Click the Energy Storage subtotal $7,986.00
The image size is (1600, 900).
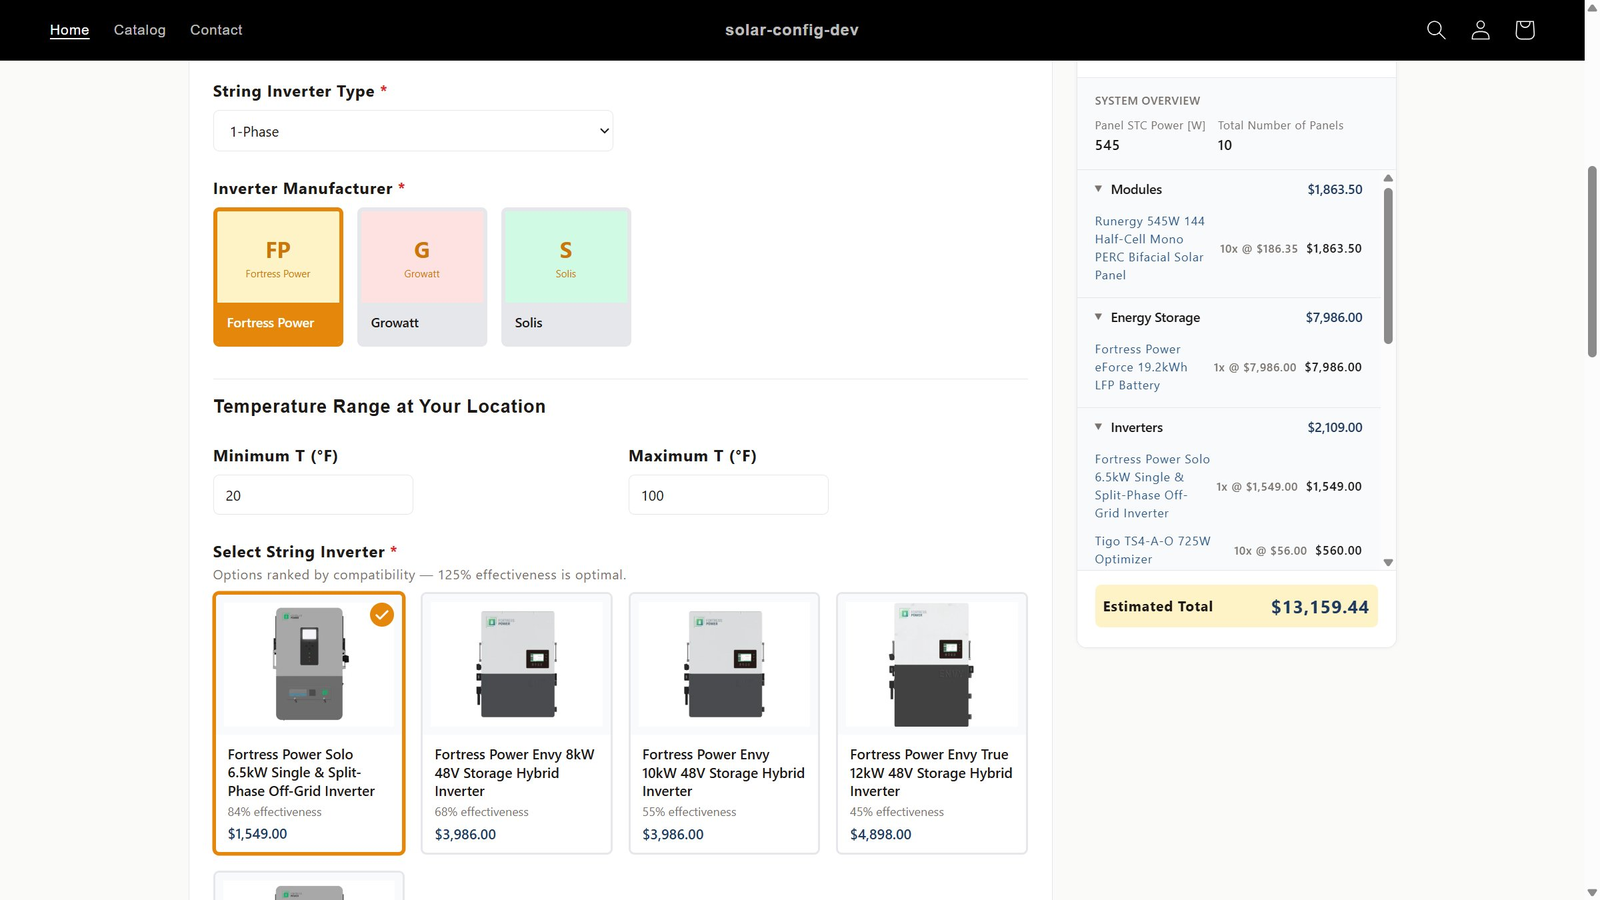pyautogui.click(x=1334, y=317)
